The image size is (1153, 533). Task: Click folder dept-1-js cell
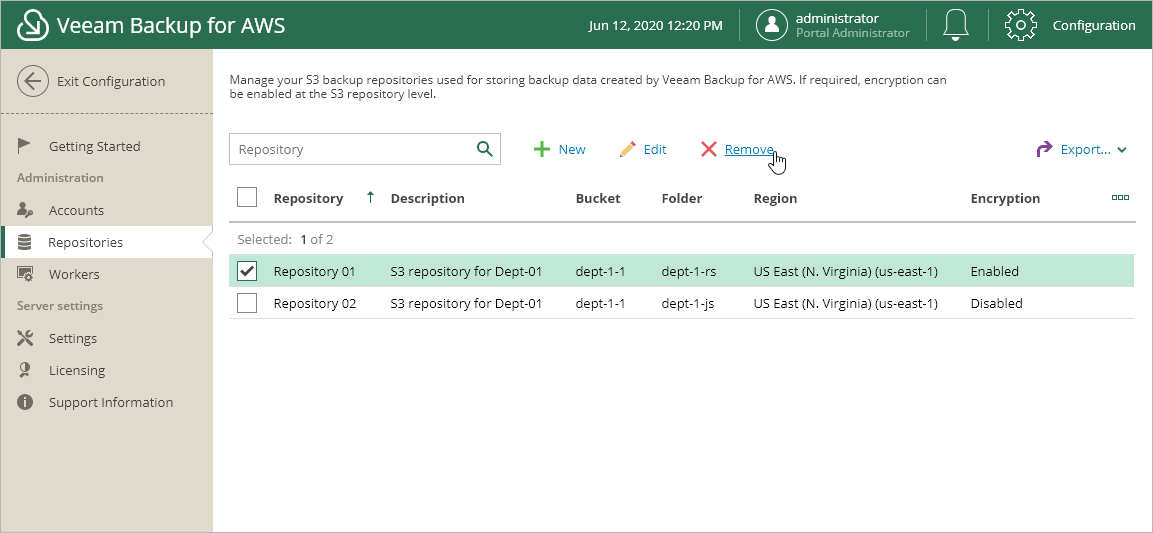688,303
